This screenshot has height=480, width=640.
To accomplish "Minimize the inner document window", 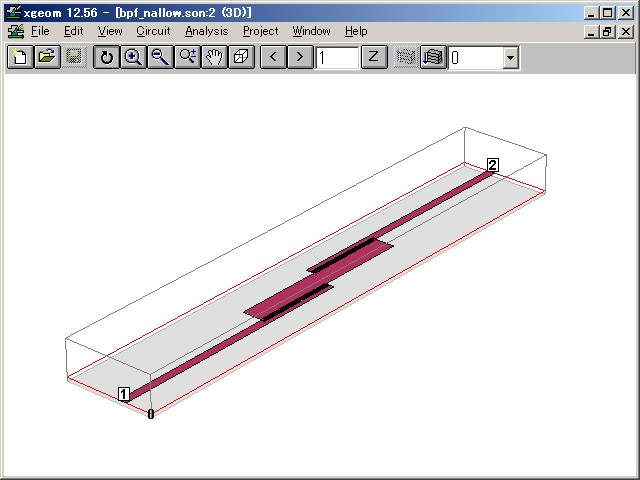I will tap(591, 31).
